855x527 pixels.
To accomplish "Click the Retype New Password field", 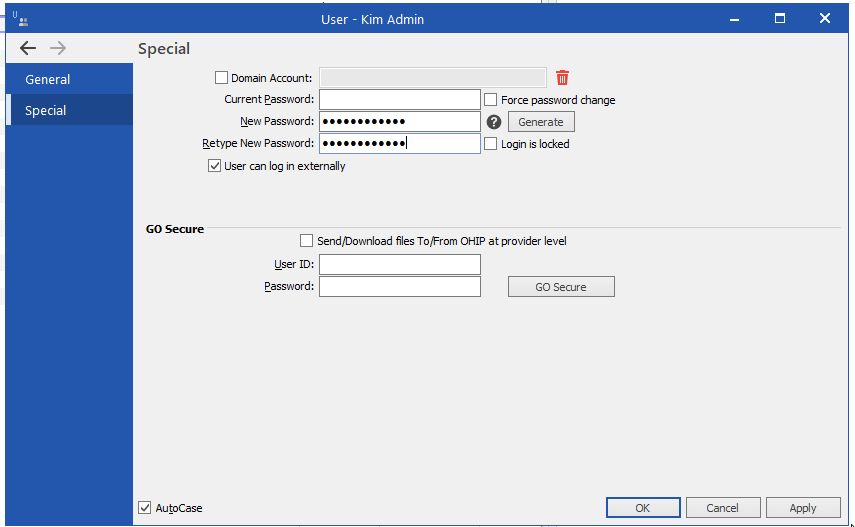I will pos(400,143).
